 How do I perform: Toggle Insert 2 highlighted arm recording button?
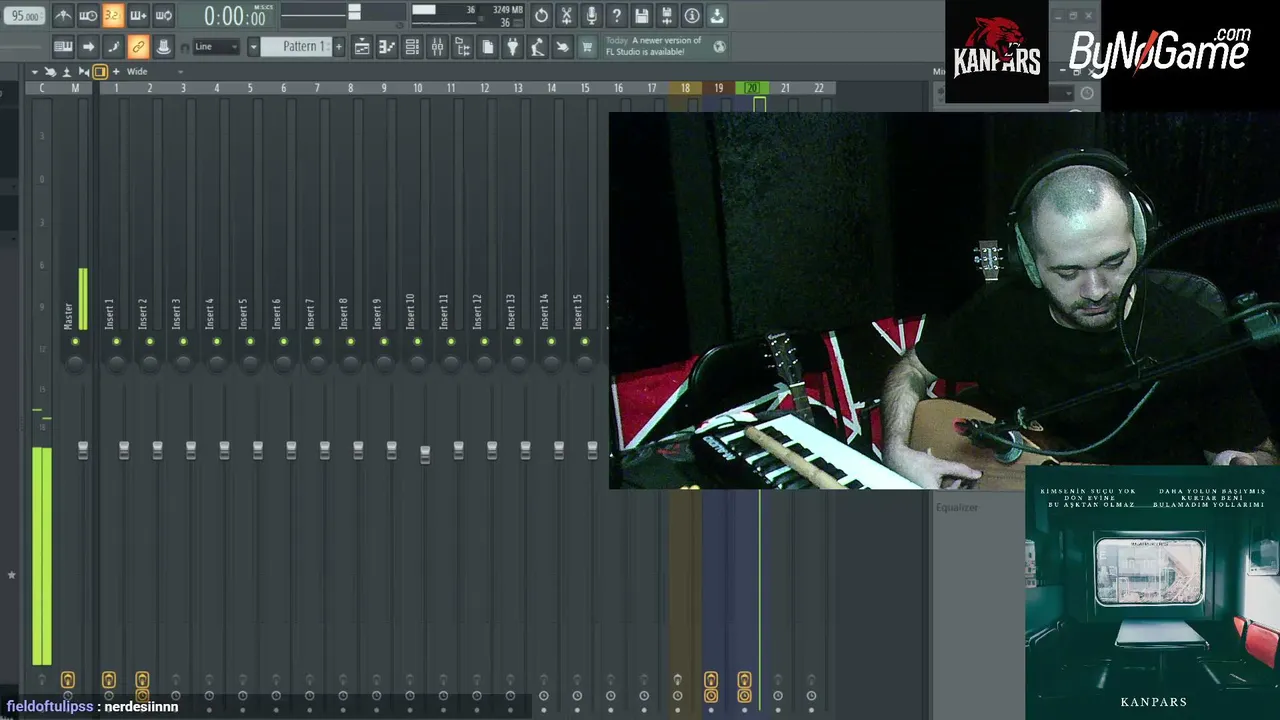(x=142, y=680)
